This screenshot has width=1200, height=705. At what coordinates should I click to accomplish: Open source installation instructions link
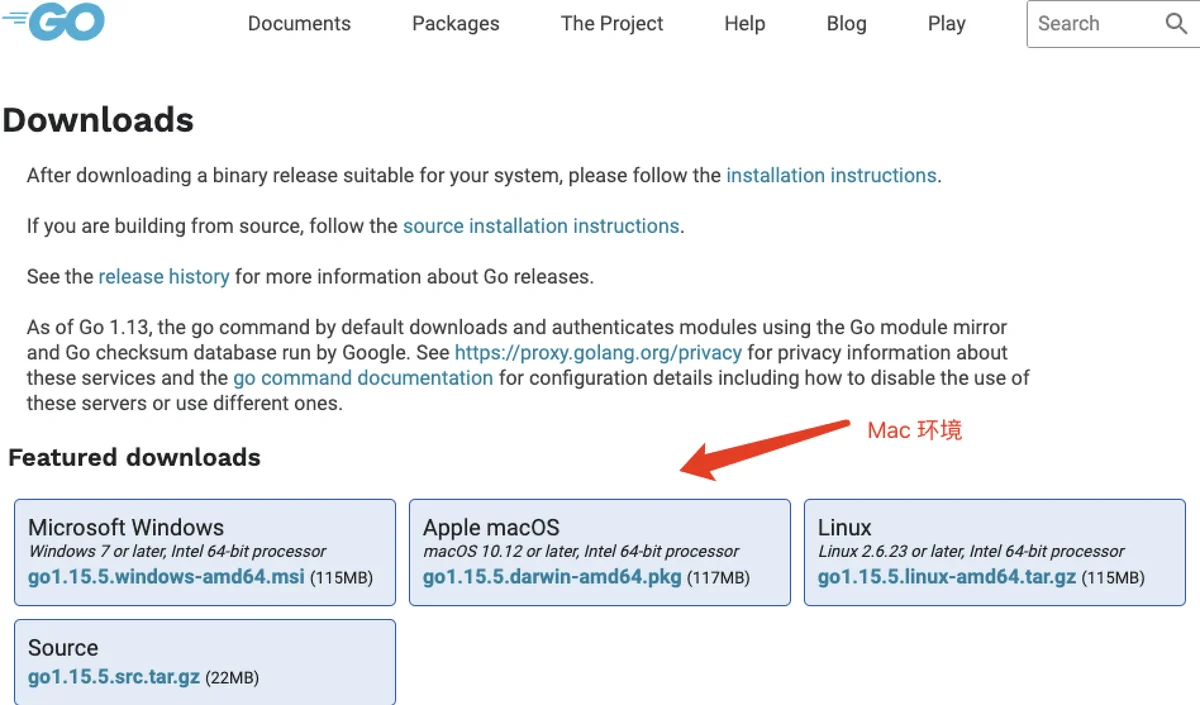[x=541, y=226]
